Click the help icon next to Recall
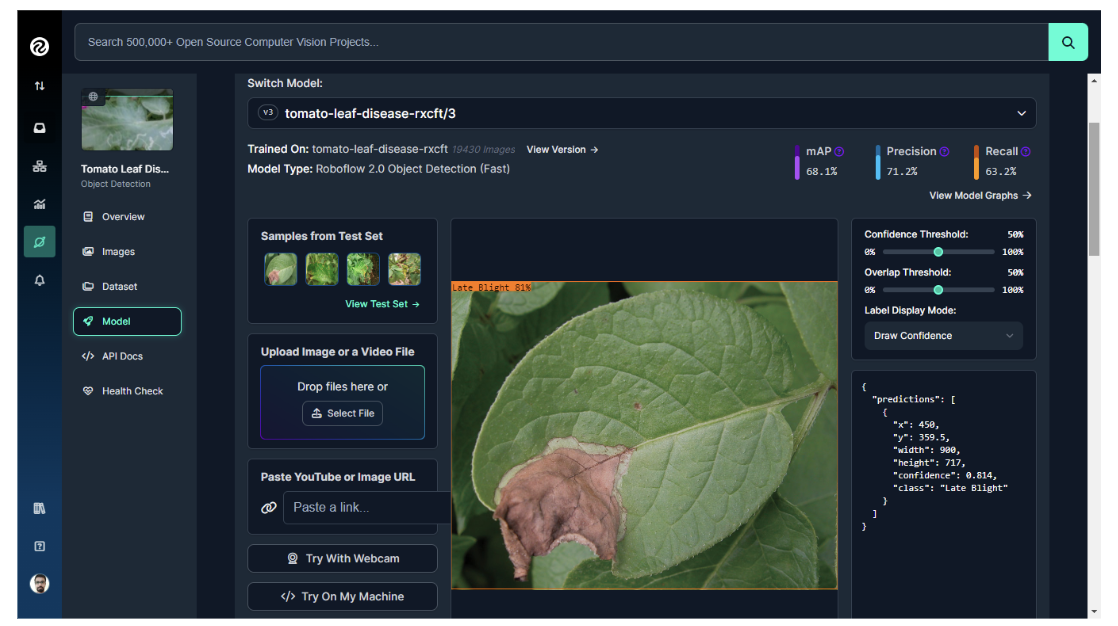The width and height of the screenshot is (1118, 626). (x=1026, y=152)
